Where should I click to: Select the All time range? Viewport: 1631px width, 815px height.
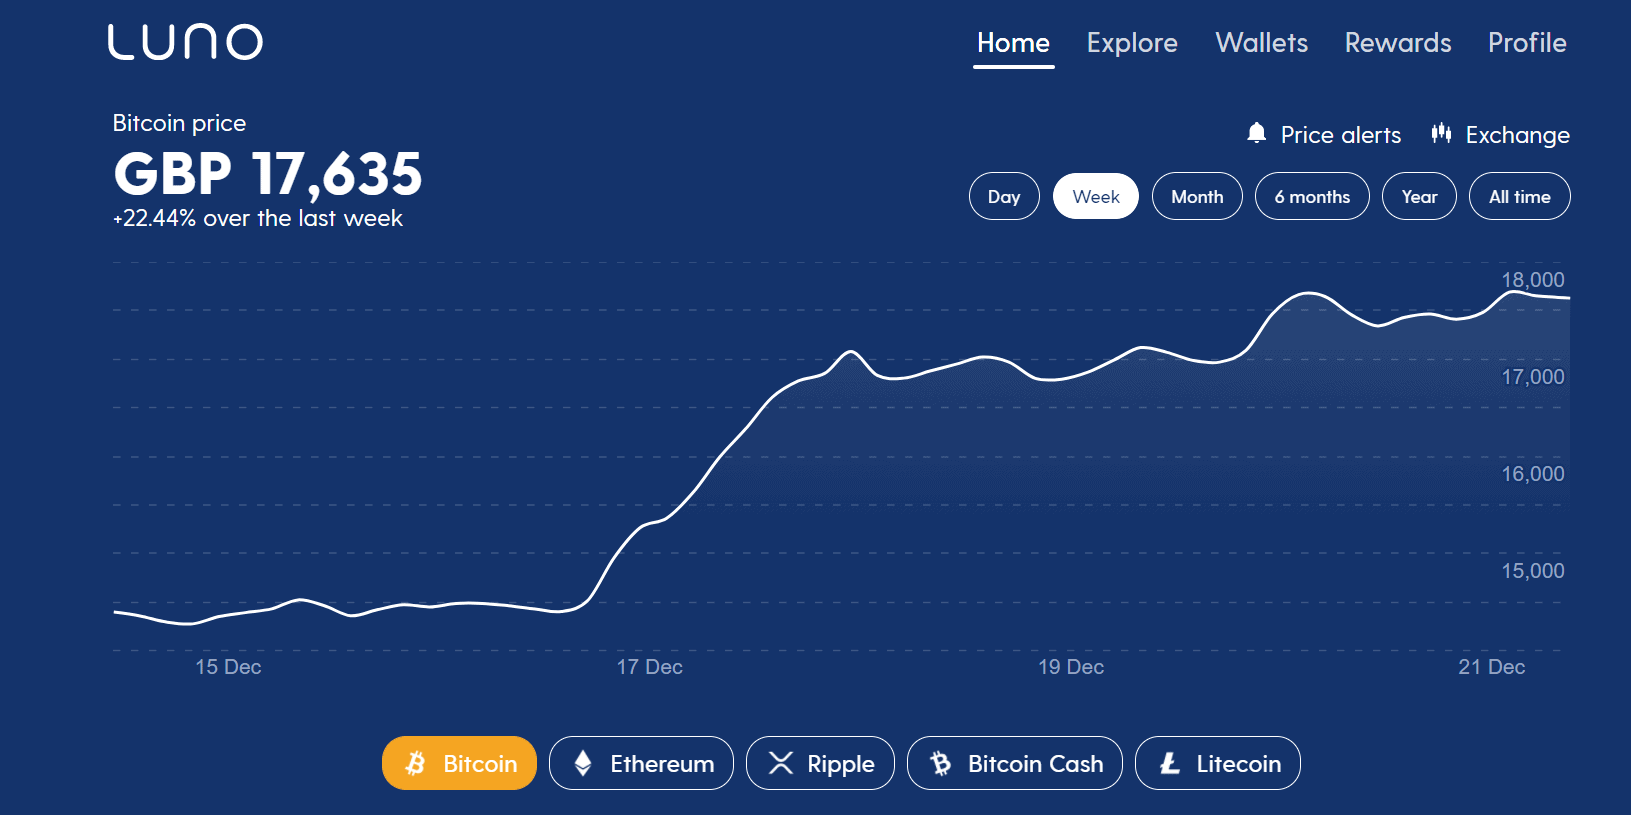tap(1519, 196)
